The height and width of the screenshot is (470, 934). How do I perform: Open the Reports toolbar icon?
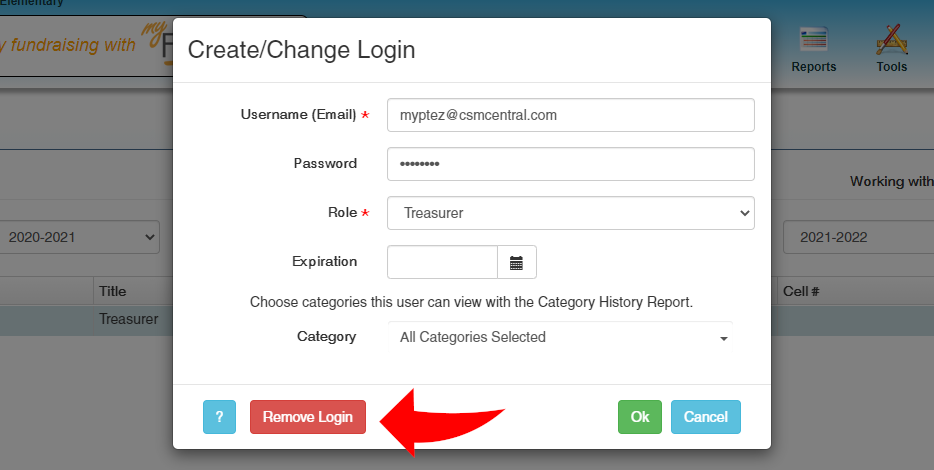[813, 50]
